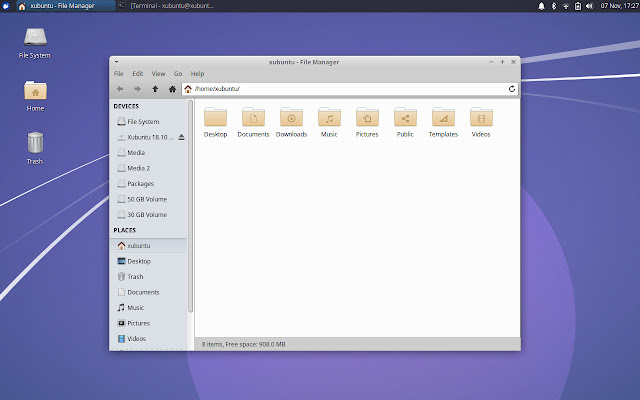Open the Help menu
640x400 pixels.
coord(198,74)
